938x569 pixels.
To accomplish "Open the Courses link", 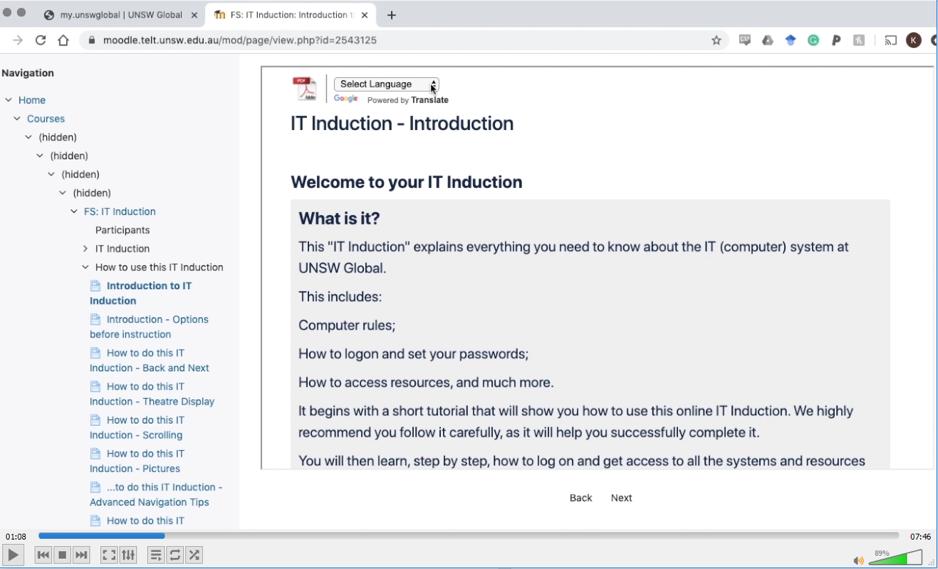I will 45,118.
